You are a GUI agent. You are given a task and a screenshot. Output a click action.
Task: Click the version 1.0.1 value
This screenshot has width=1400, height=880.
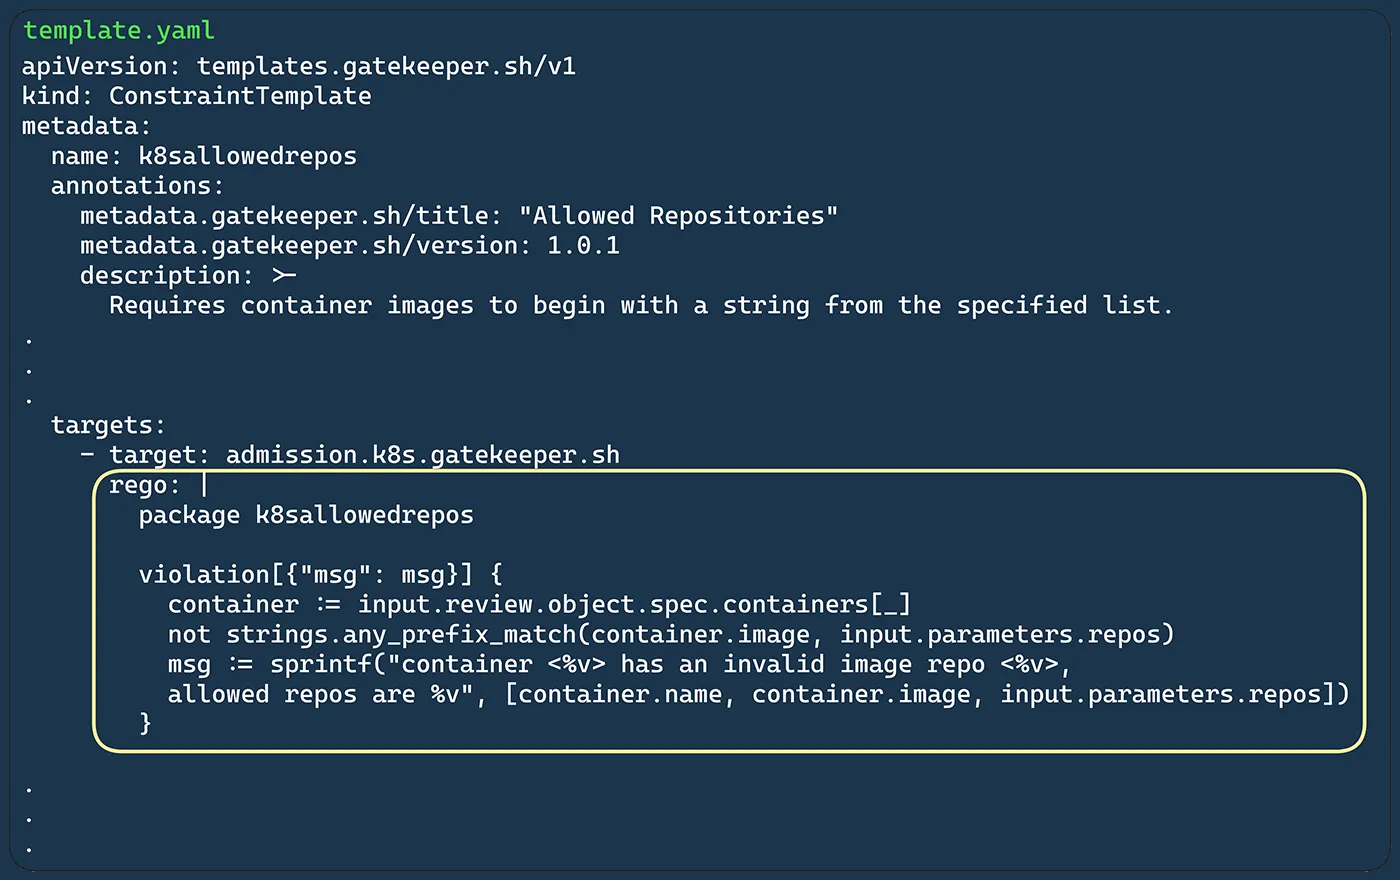(583, 246)
